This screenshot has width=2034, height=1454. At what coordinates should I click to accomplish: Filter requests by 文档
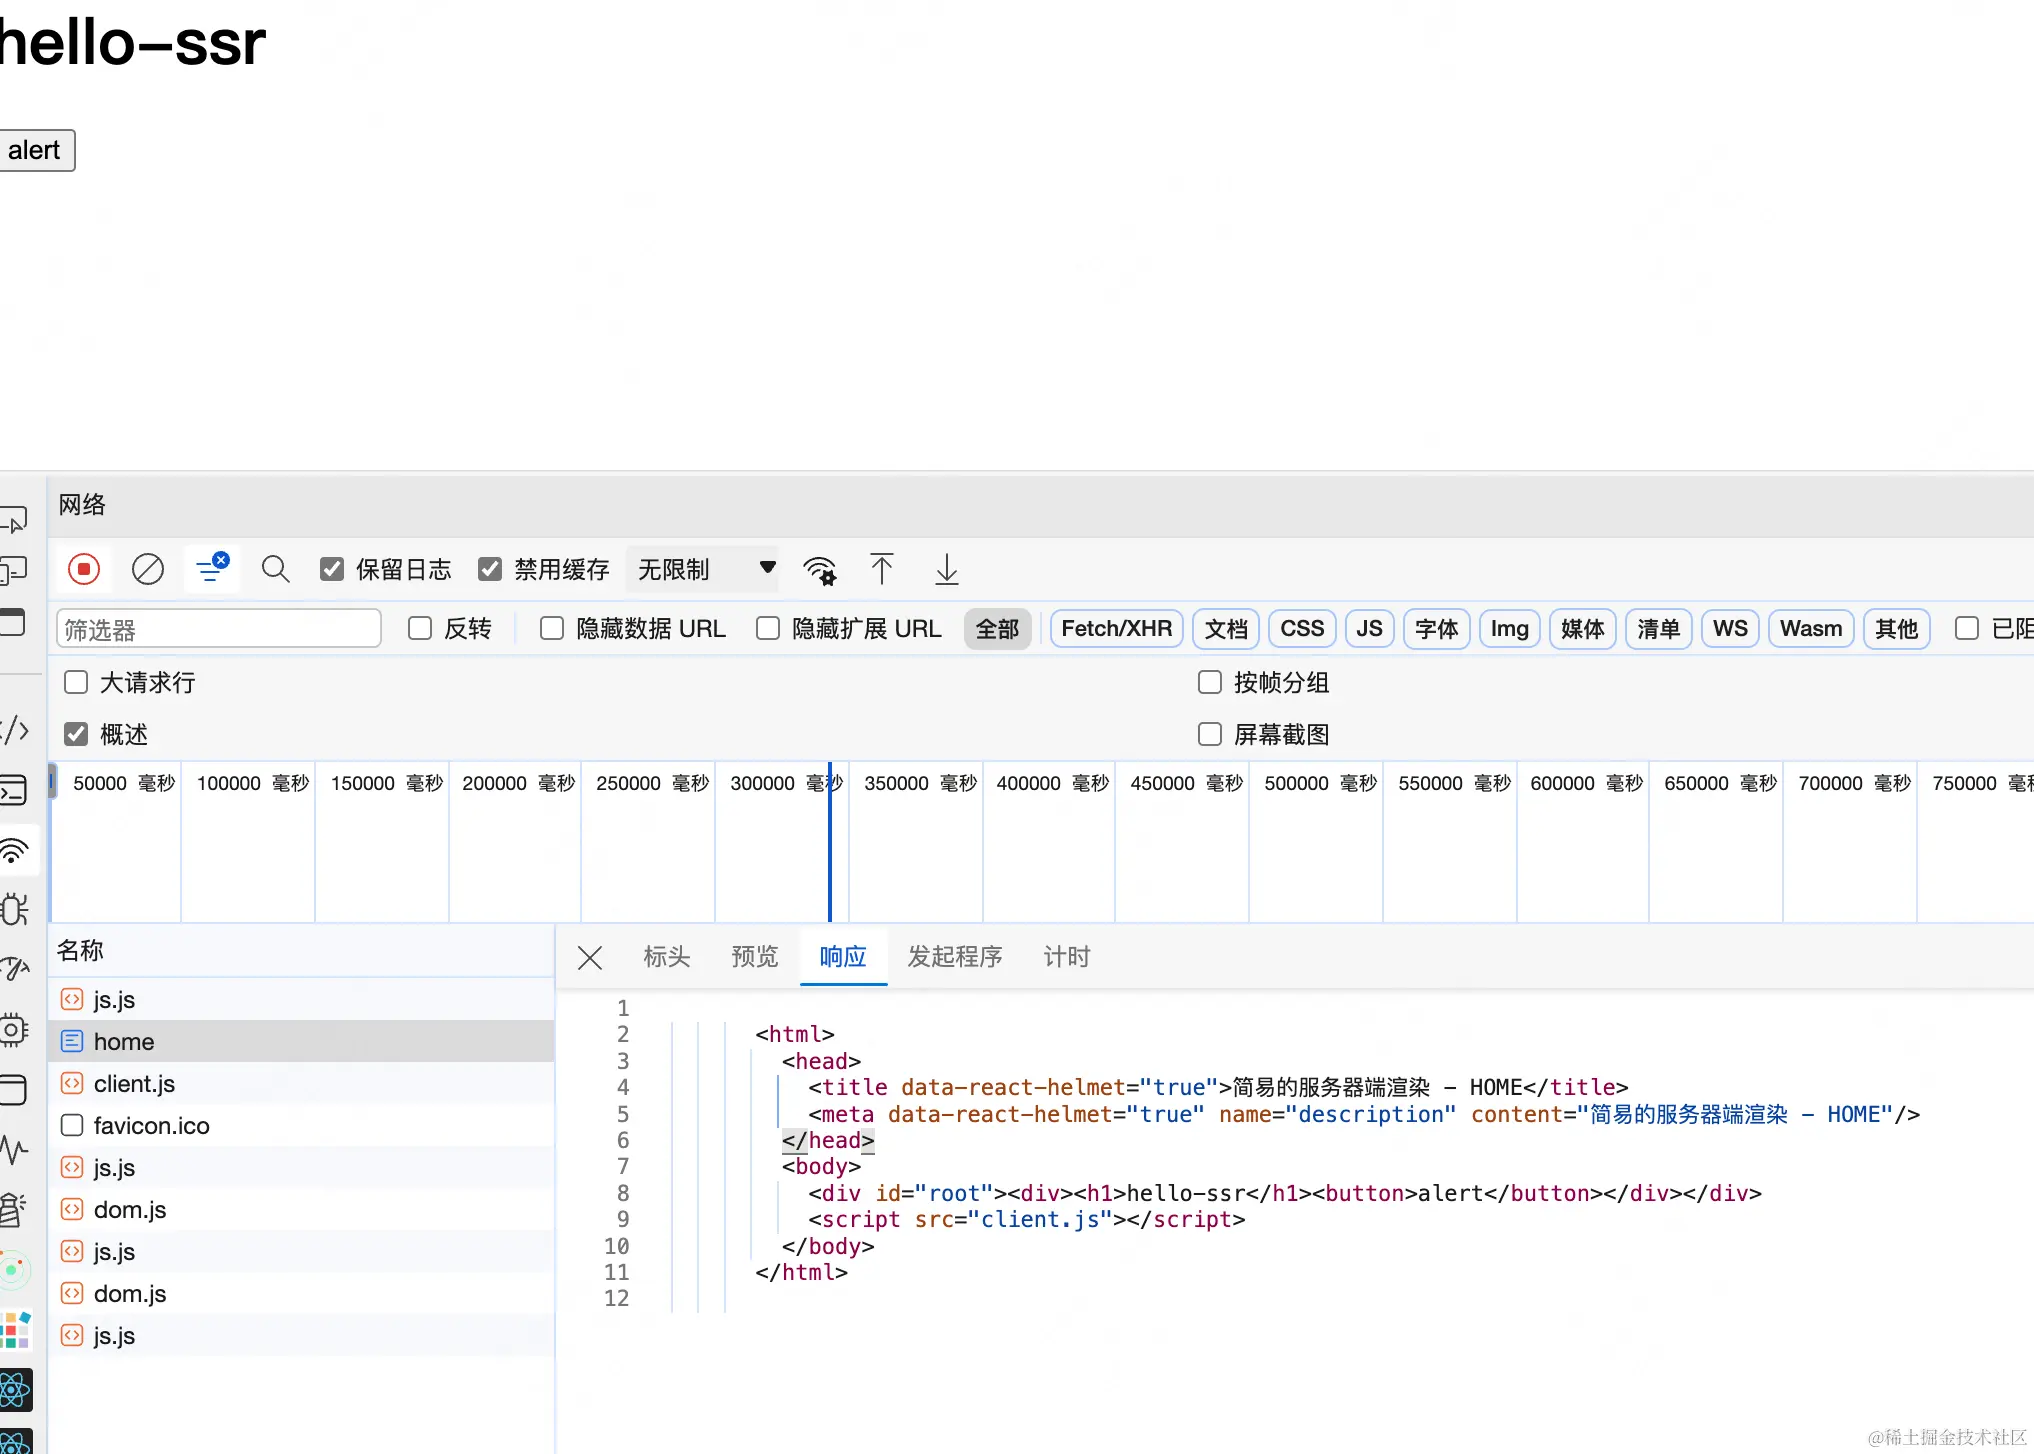pyautogui.click(x=1226, y=629)
